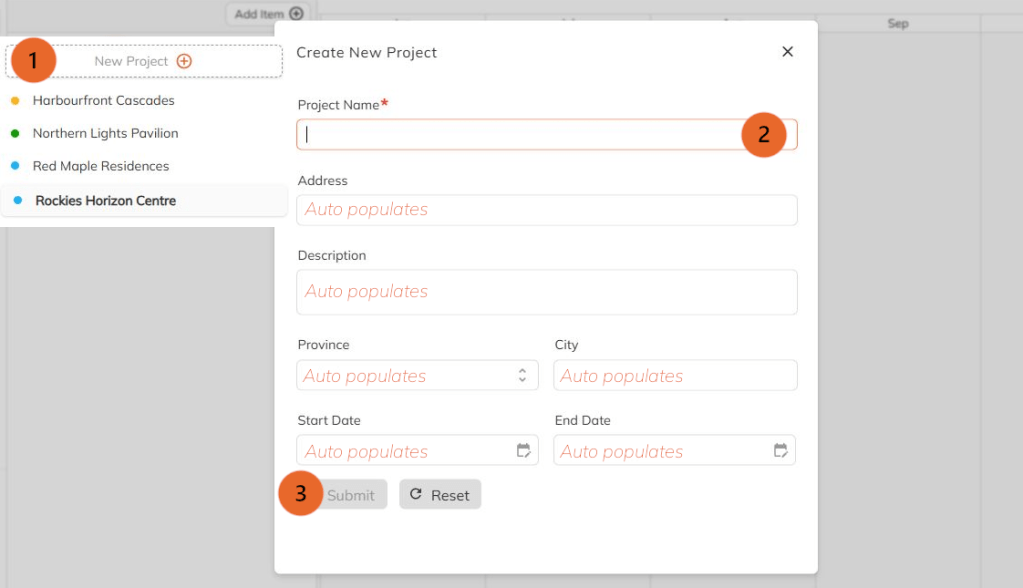The image size is (1023, 588).
Task: Click the Province dropdown arrows
Action: tap(522, 375)
